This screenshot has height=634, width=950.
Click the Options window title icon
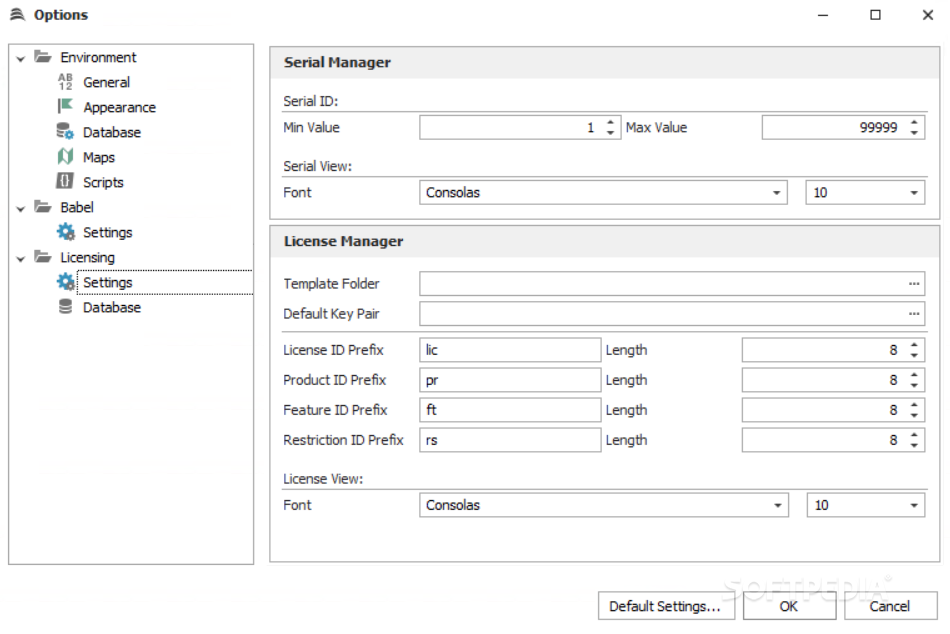point(18,15)
